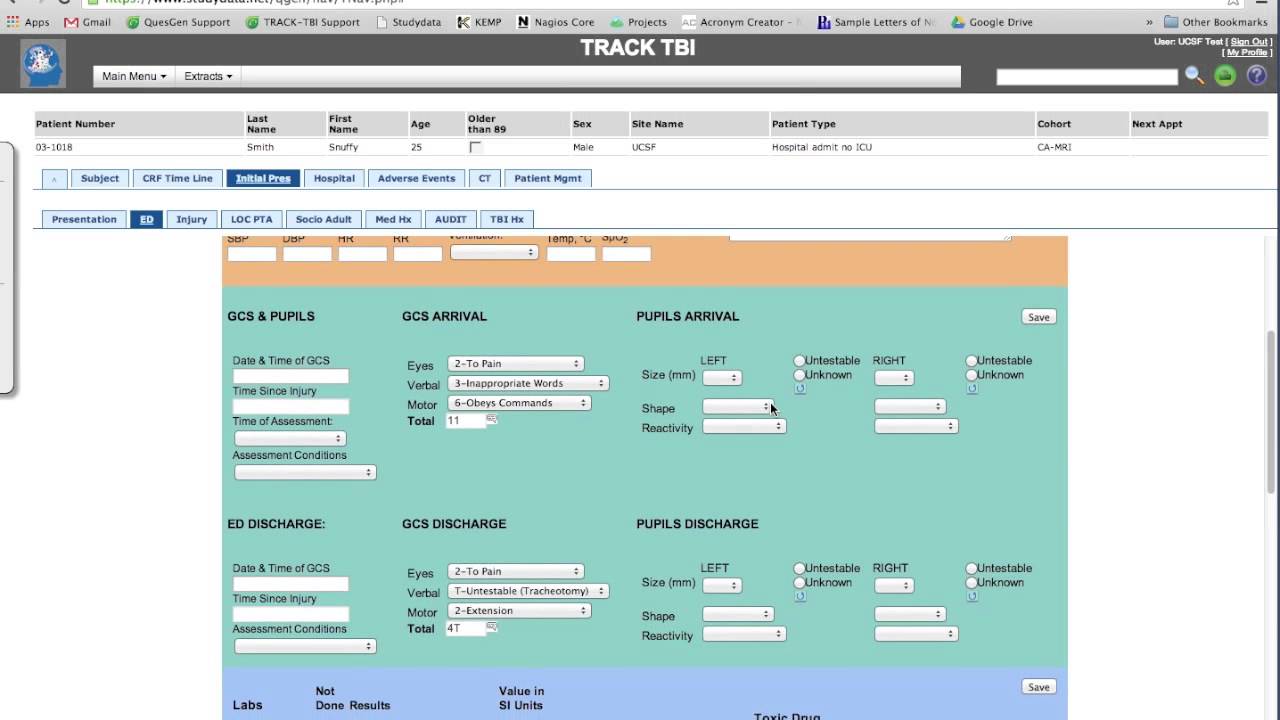Select Unknown for left pupil discharge
The height and width of the screenshot is (720, 1280).
point(799,582)
